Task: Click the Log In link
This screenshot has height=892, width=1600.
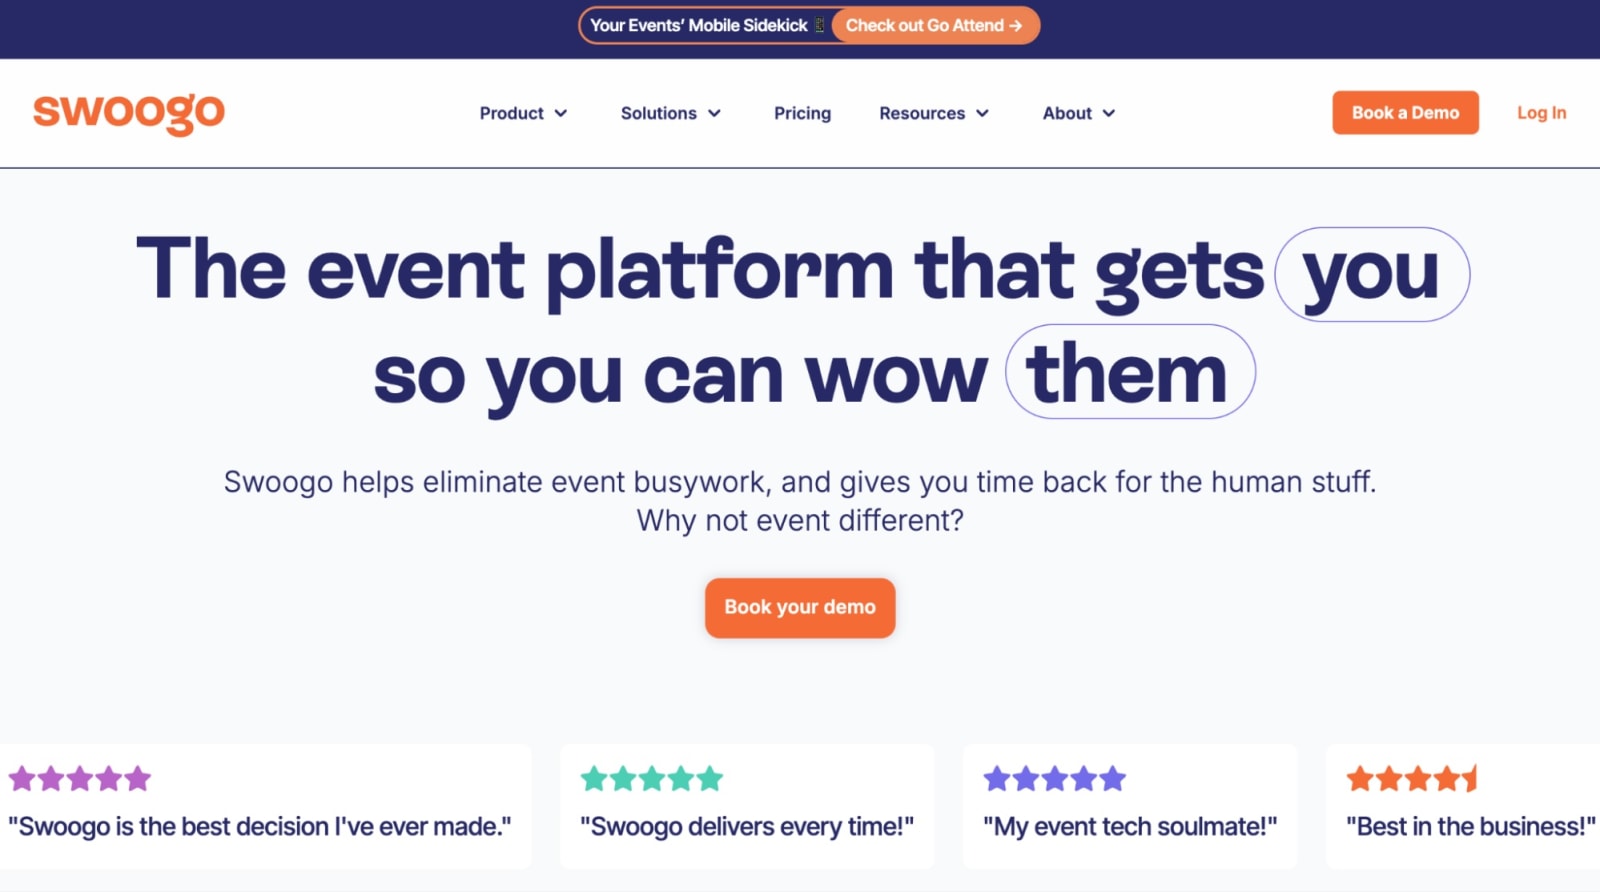Action: [1541, 113]
